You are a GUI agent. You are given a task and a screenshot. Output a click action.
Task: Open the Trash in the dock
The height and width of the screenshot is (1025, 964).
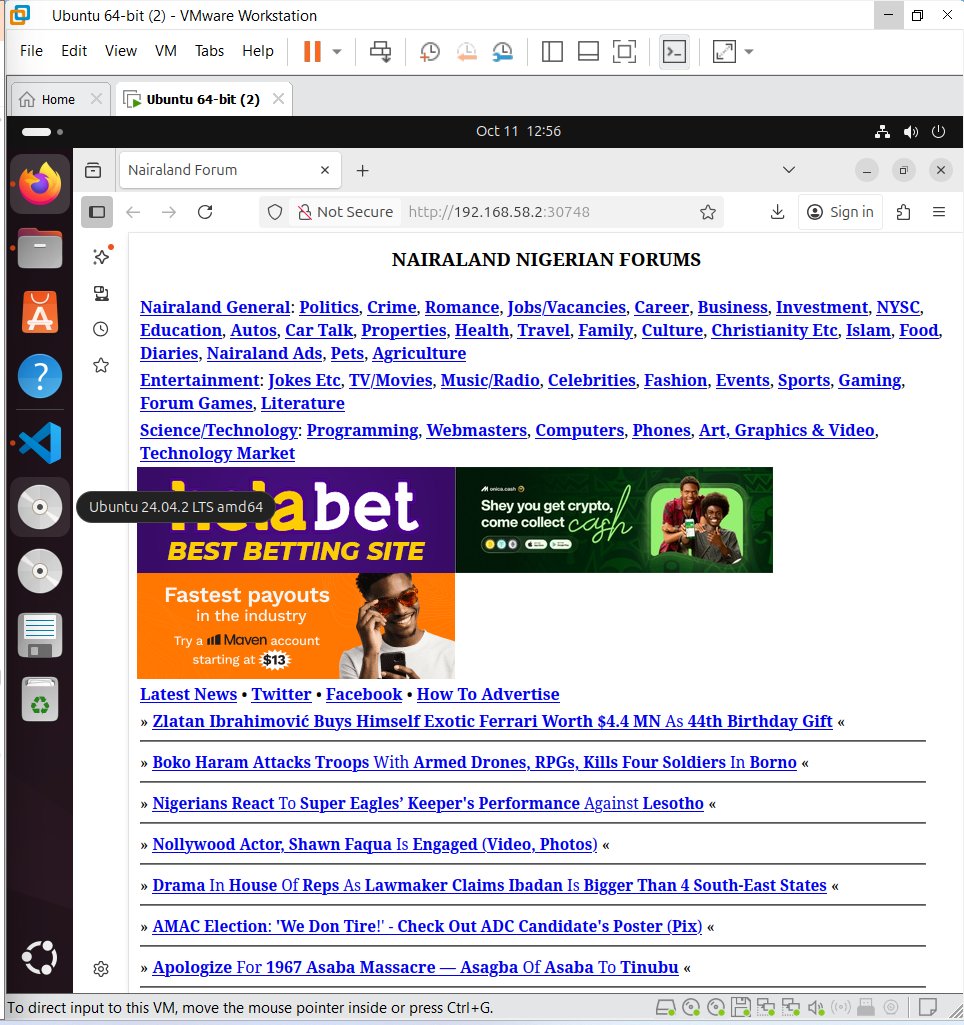(x=40, y=699)
